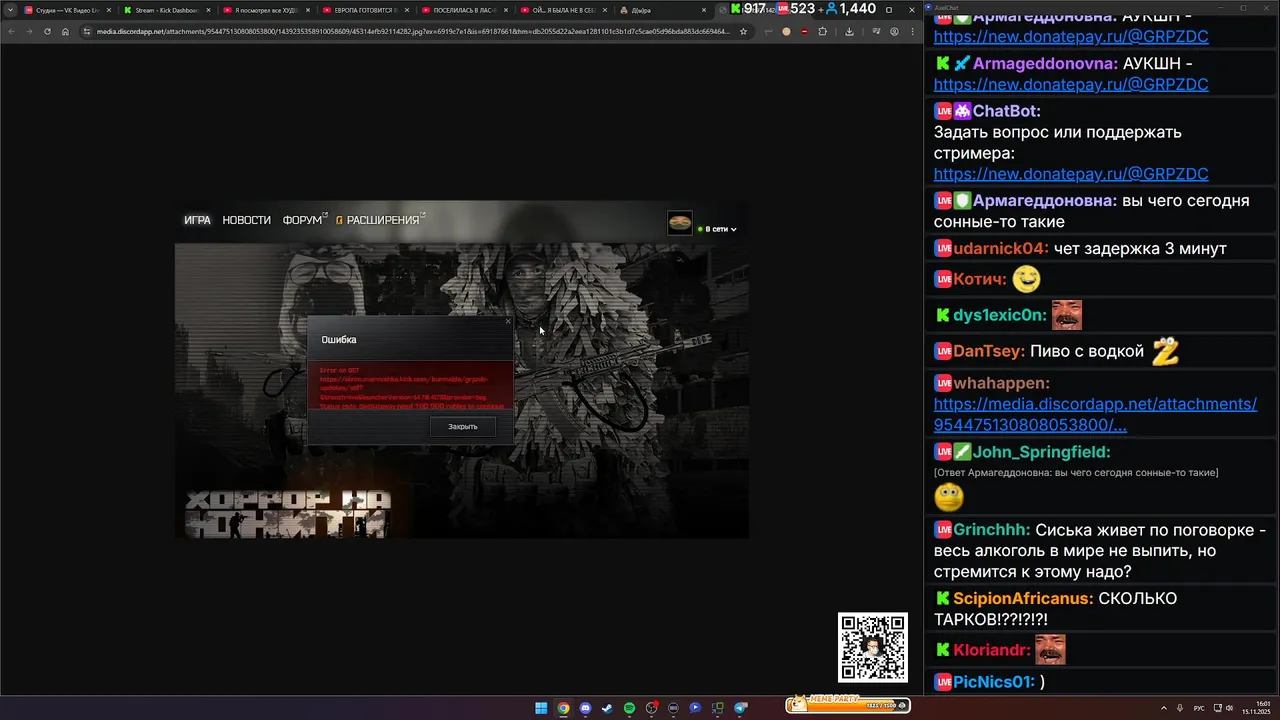Click the QR code overlay
Screen dimensions: 1280x720
(873, 647)
